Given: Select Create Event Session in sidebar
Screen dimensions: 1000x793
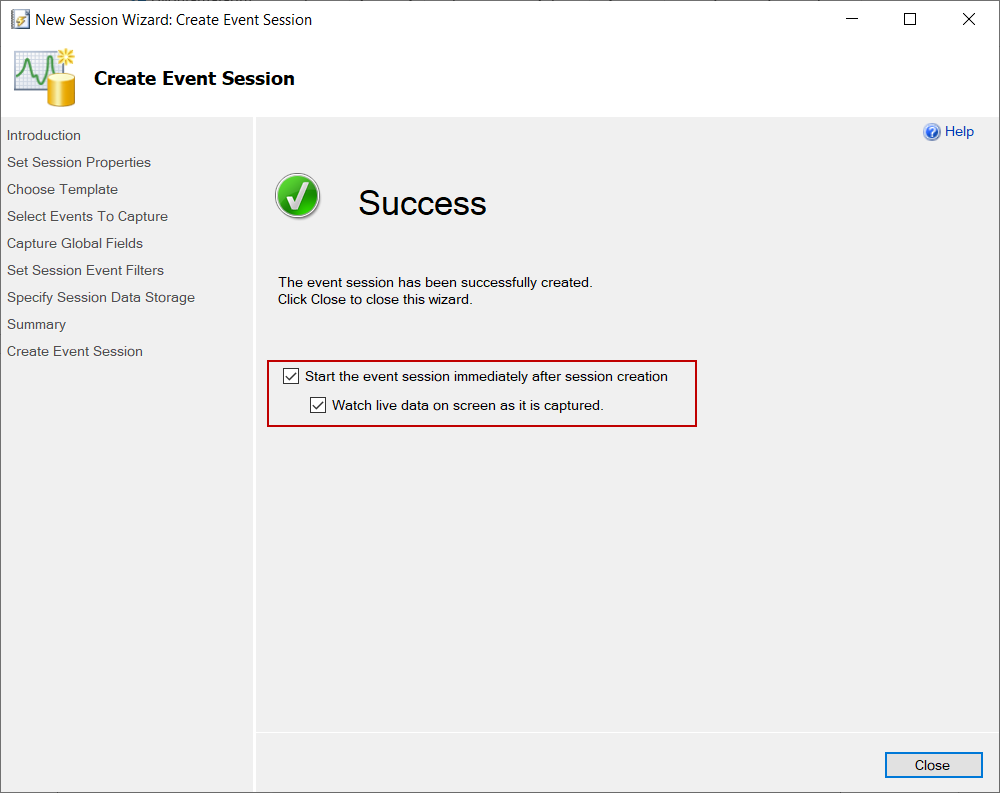Looking at the screenshot, I should [x=75, y=351].
